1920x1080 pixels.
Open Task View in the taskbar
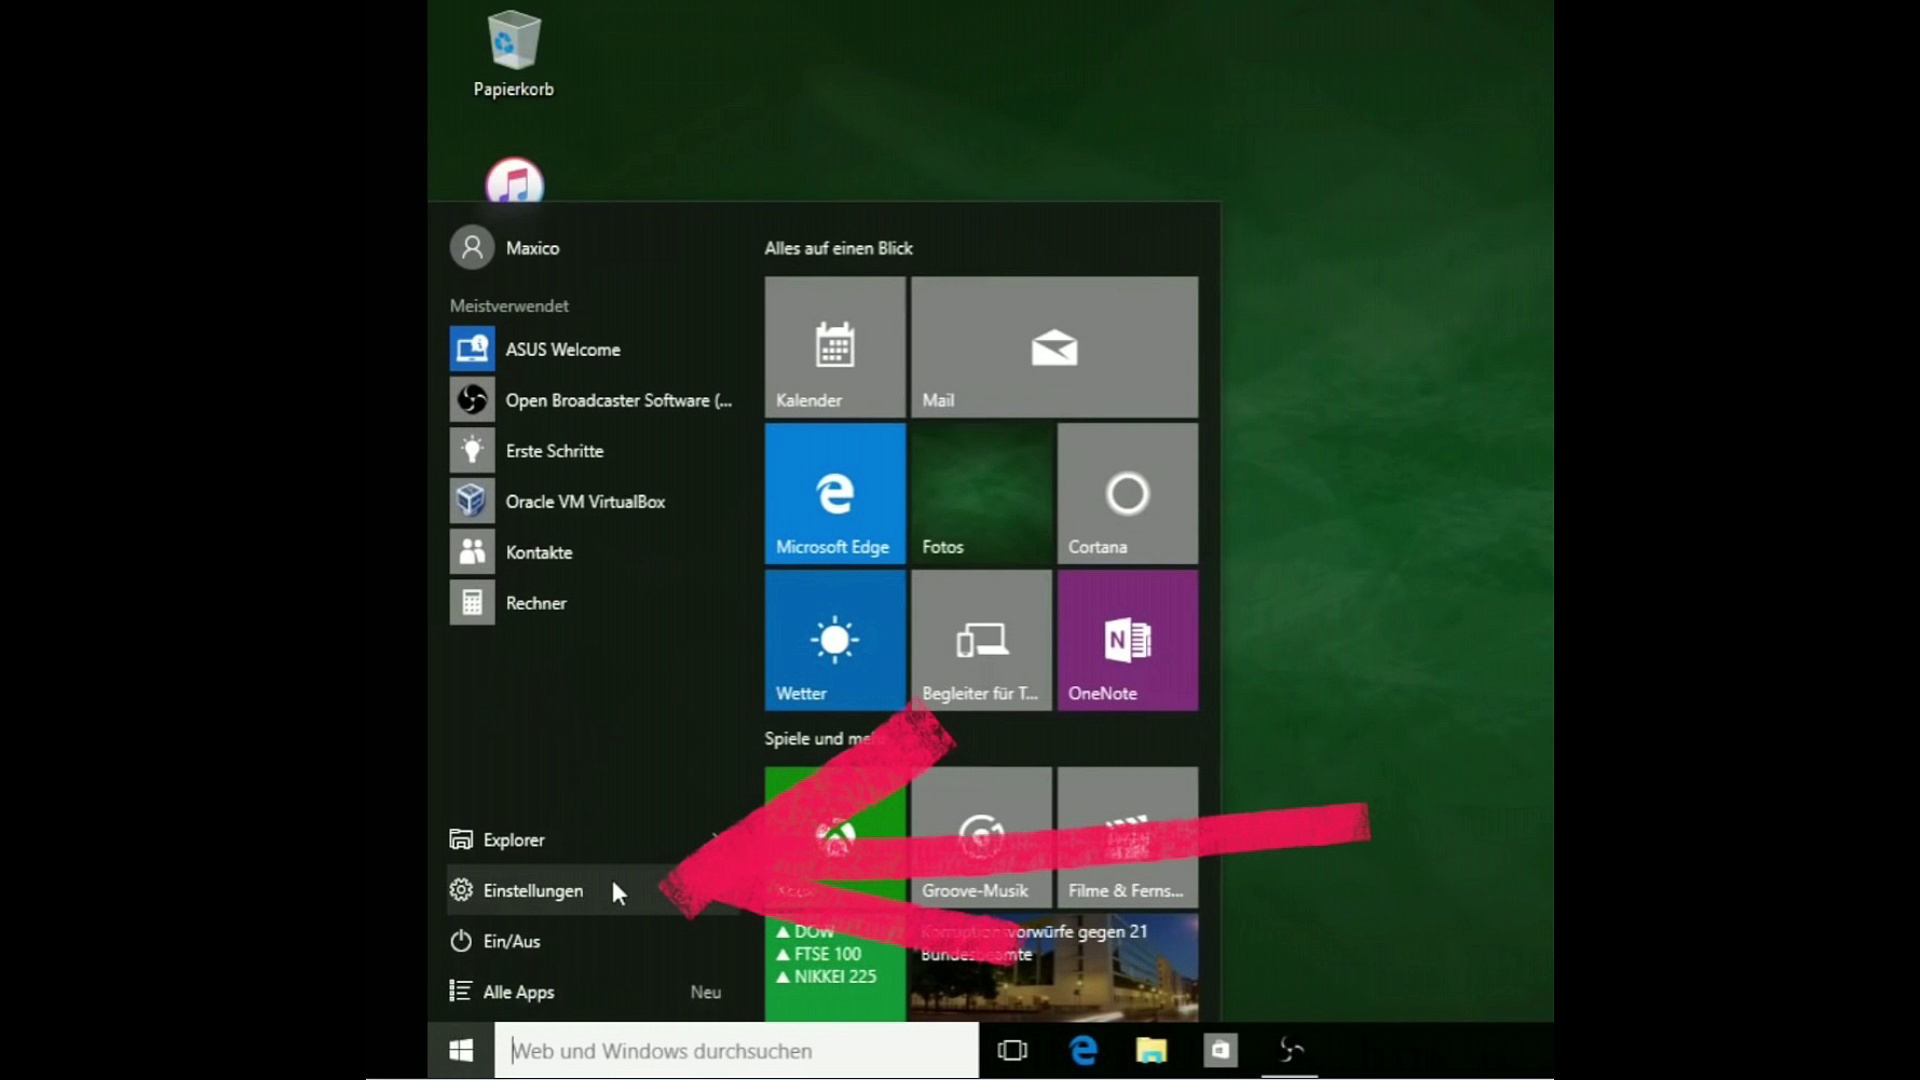[1012, 1050]
